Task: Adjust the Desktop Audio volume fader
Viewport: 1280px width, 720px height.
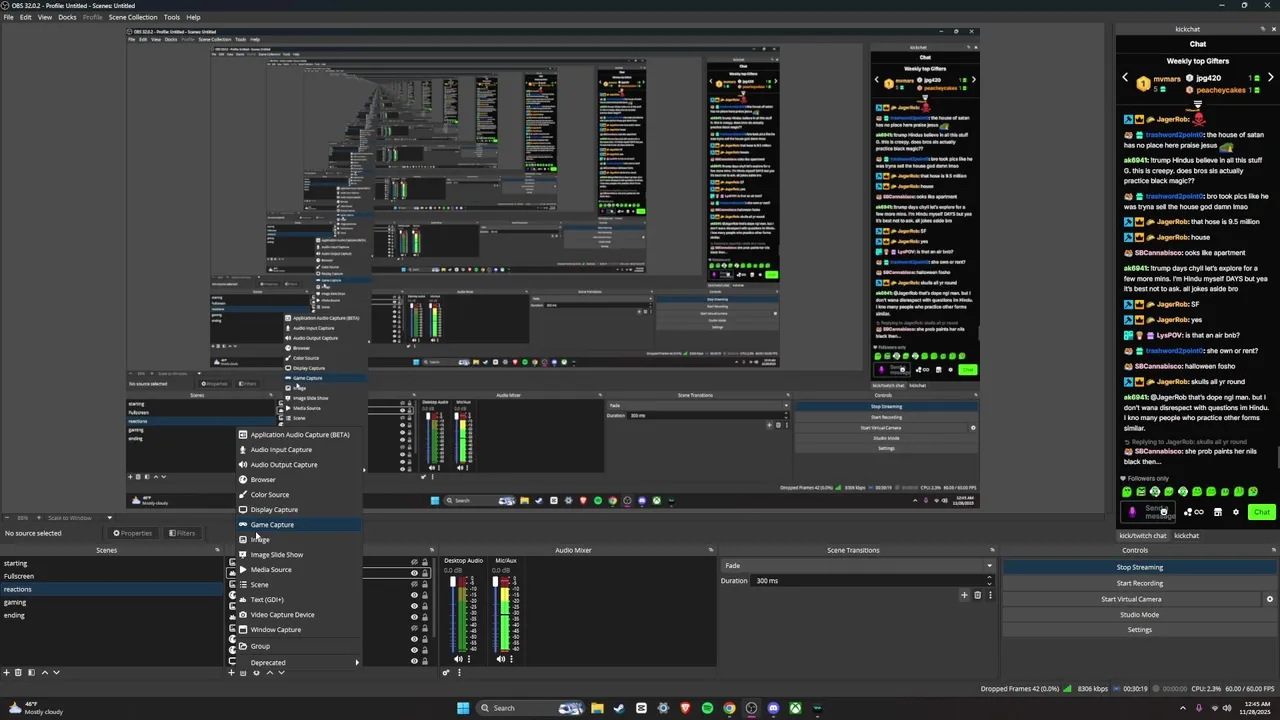Action: coord(453,582)
